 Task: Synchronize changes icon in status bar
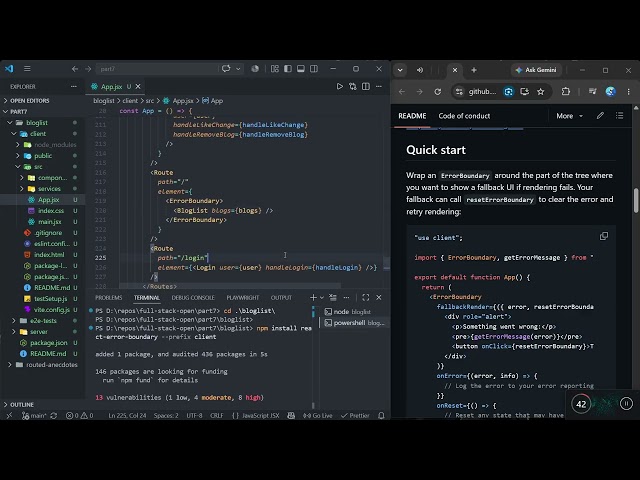point(53,416)
